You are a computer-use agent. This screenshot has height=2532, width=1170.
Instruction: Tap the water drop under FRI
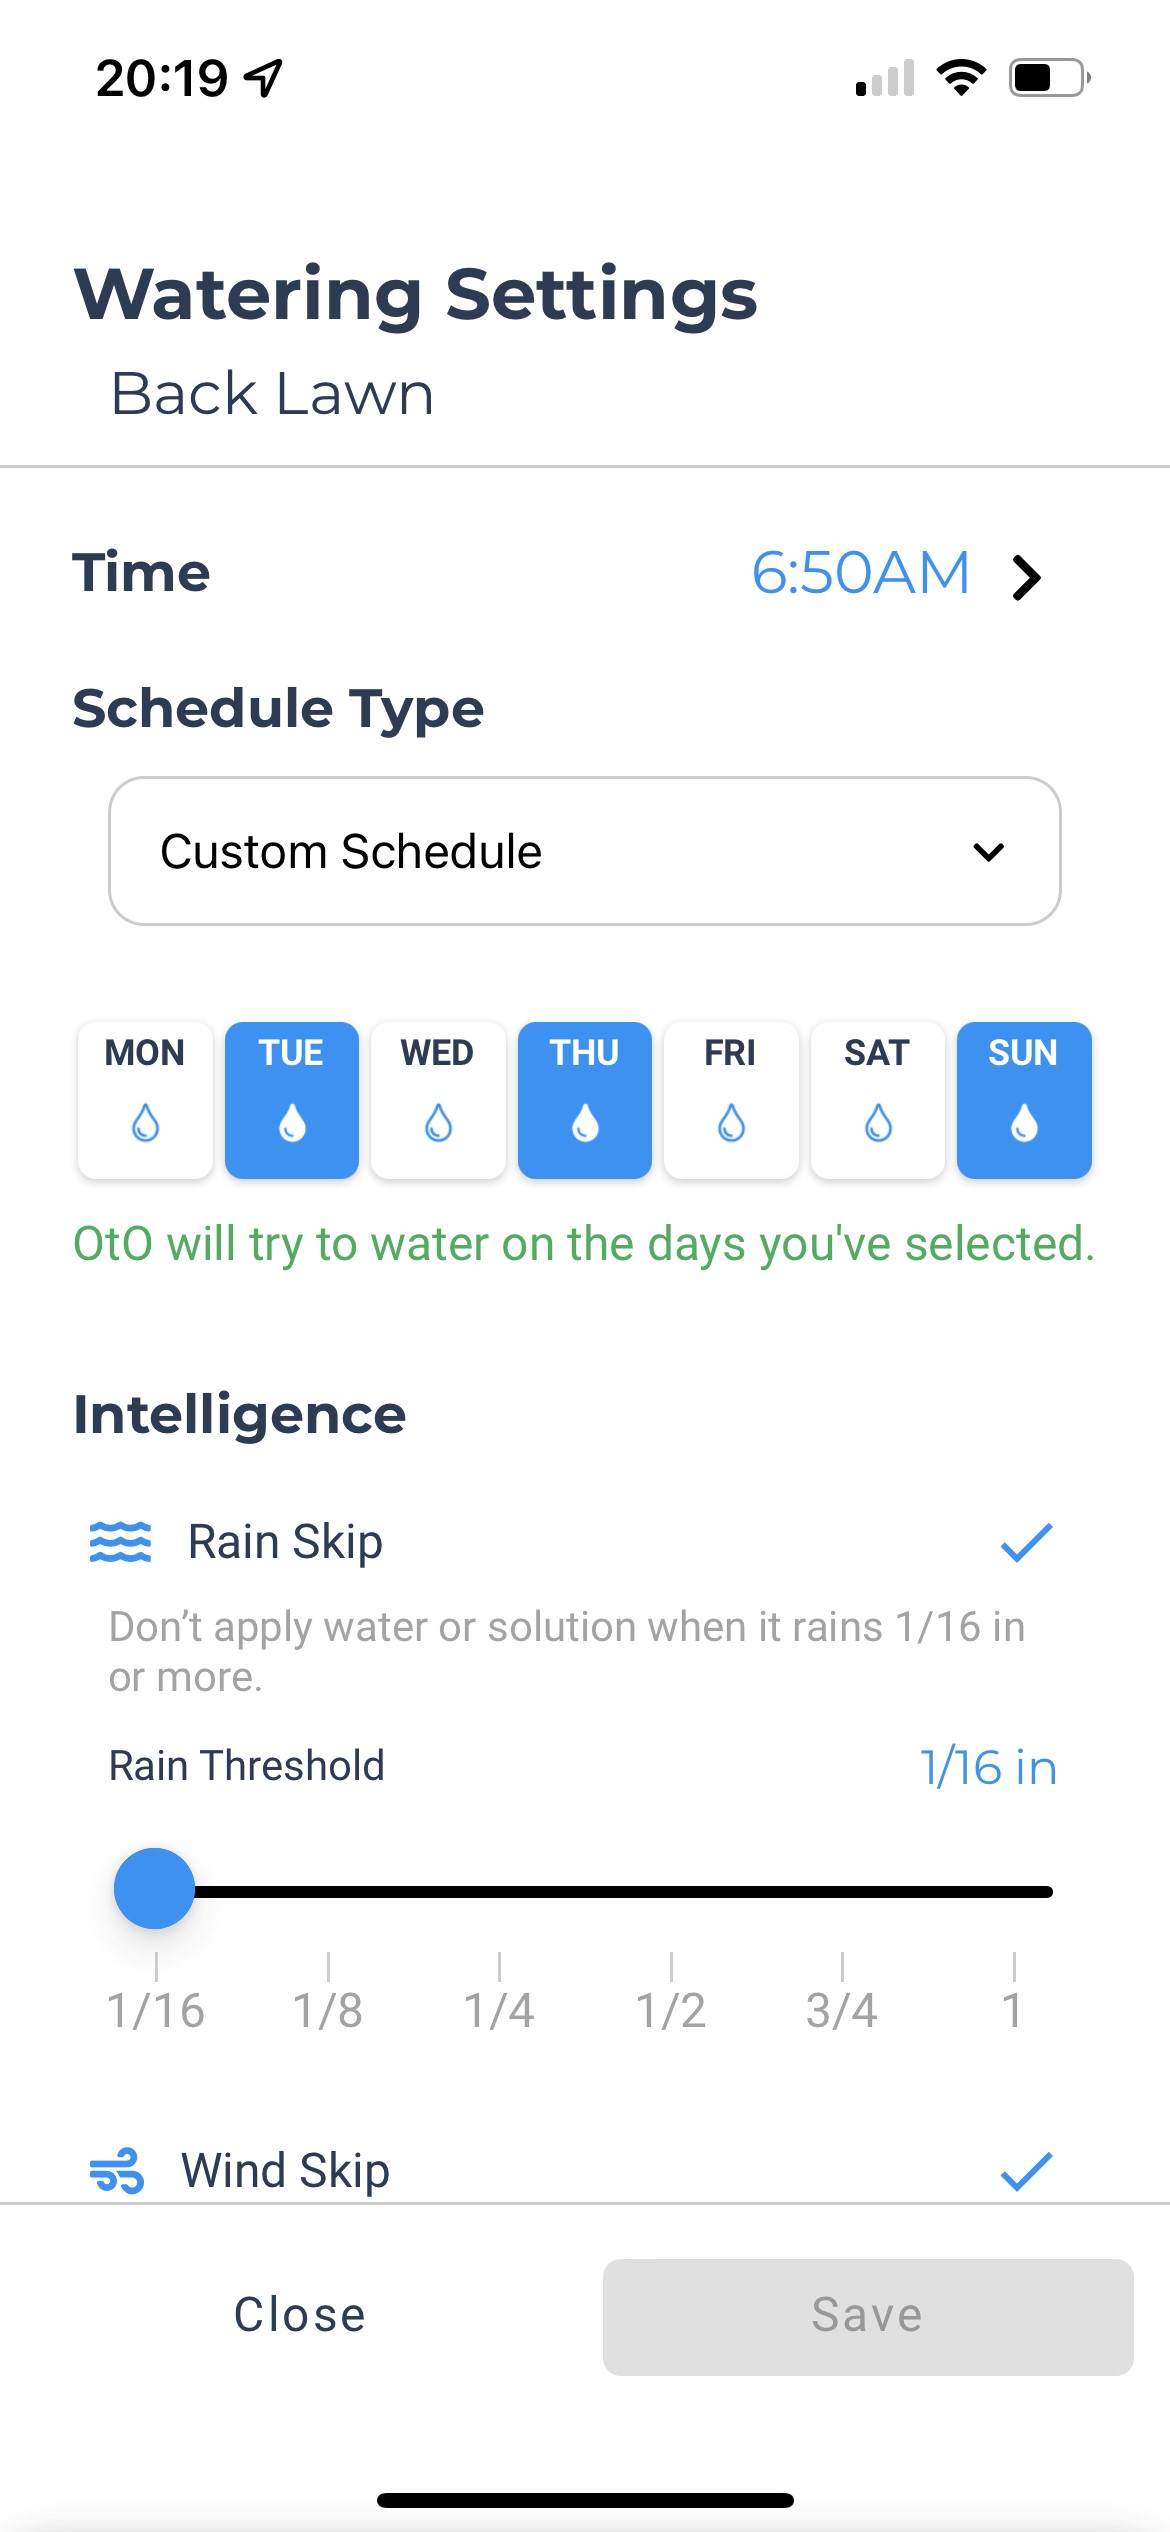(x=731, y=1123)
